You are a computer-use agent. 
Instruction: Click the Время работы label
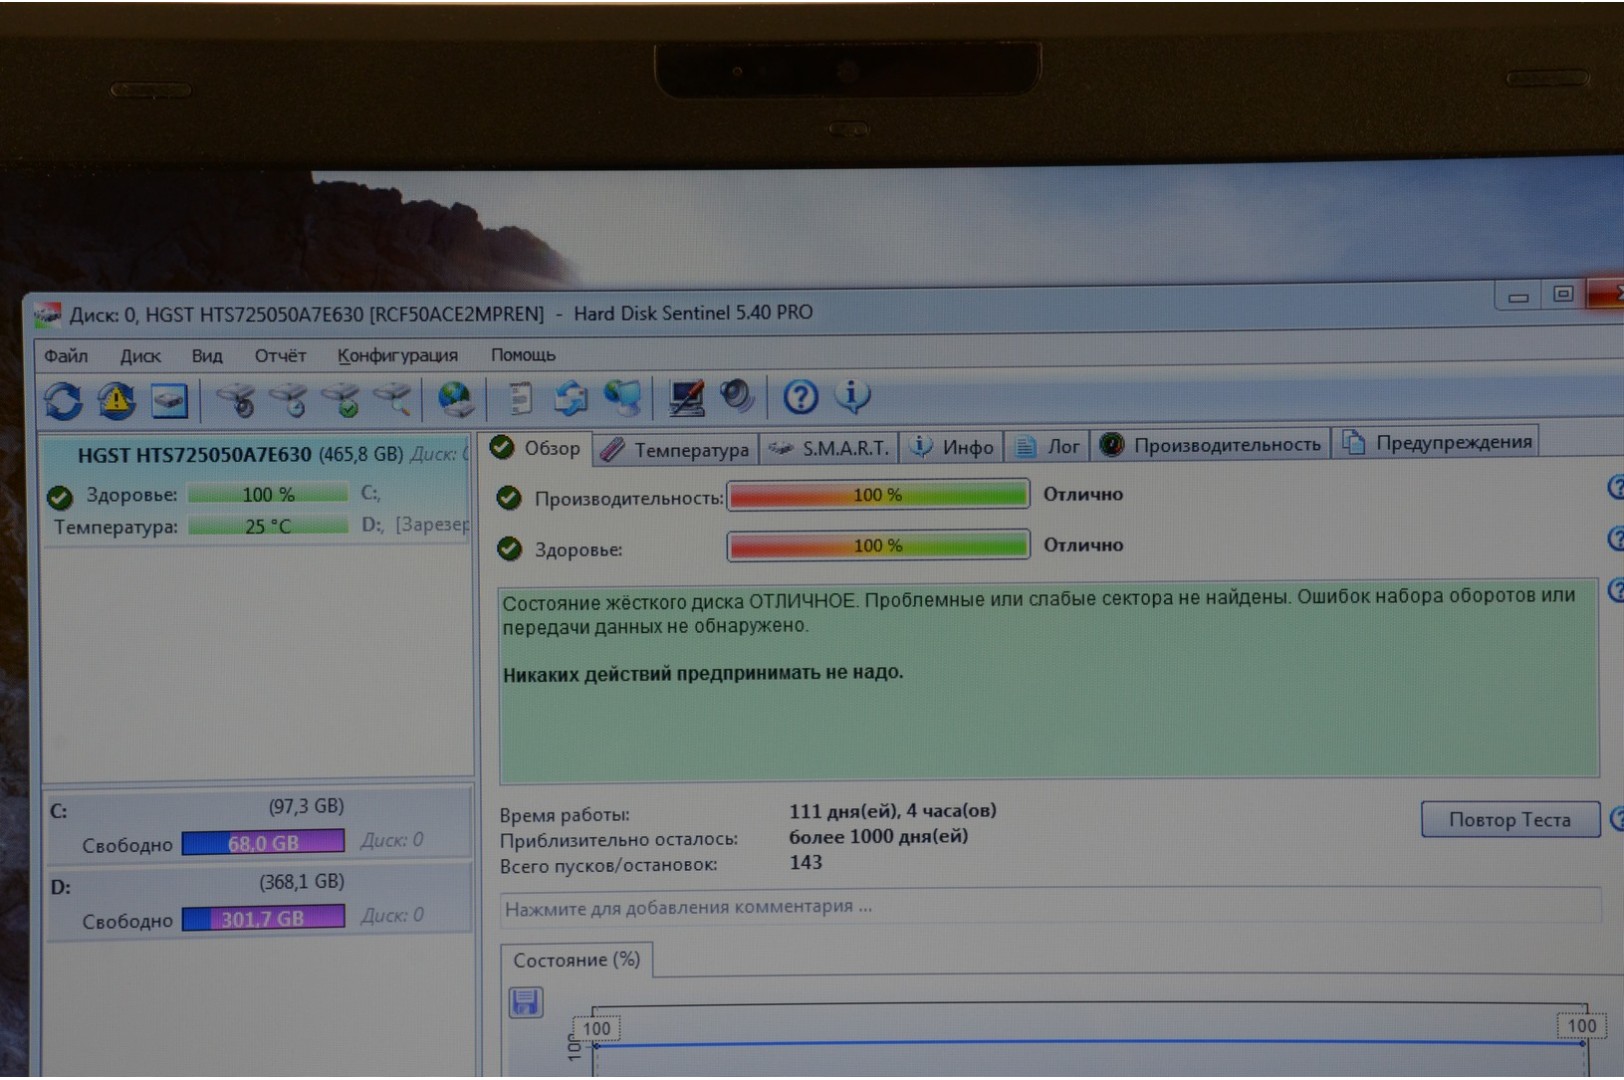click(564, 815)
